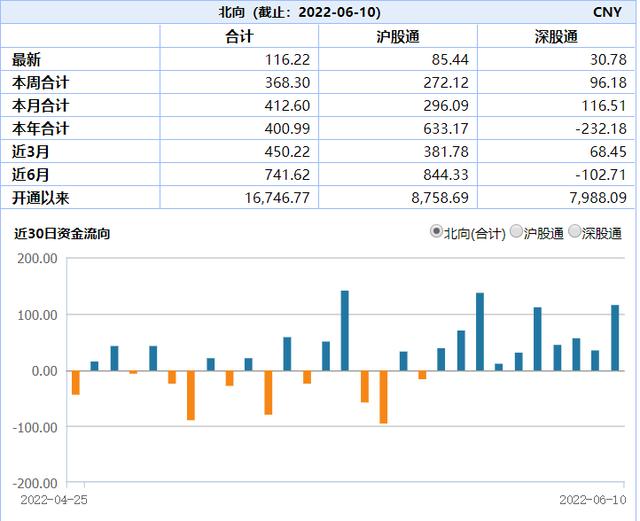This screenshot has width=640, height=521.
Task: Click the value 8,758.69
Action: pos(440,198)
